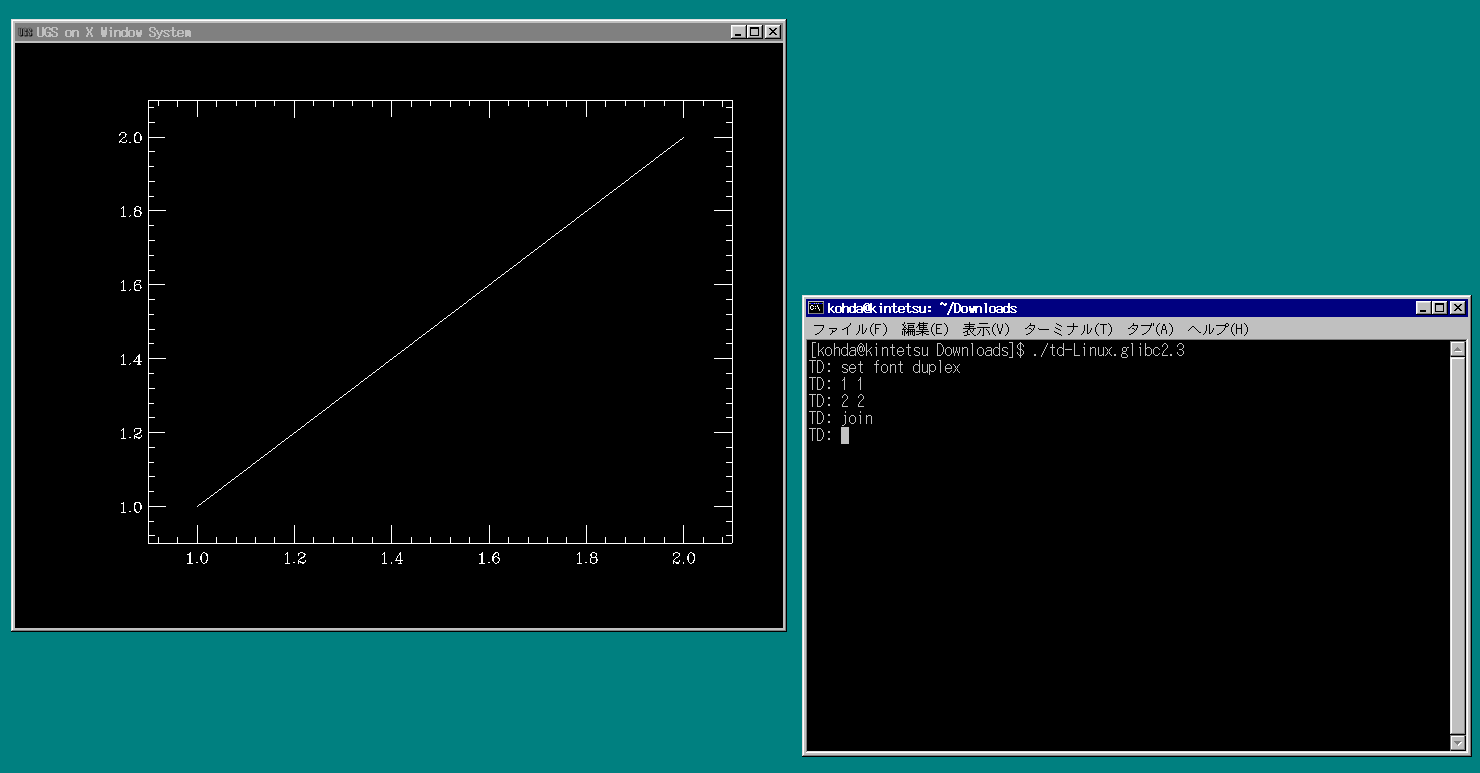This screenshot has height=773, width=1480.
Task: Select the タブ(A) menu
Action: 1149,329
